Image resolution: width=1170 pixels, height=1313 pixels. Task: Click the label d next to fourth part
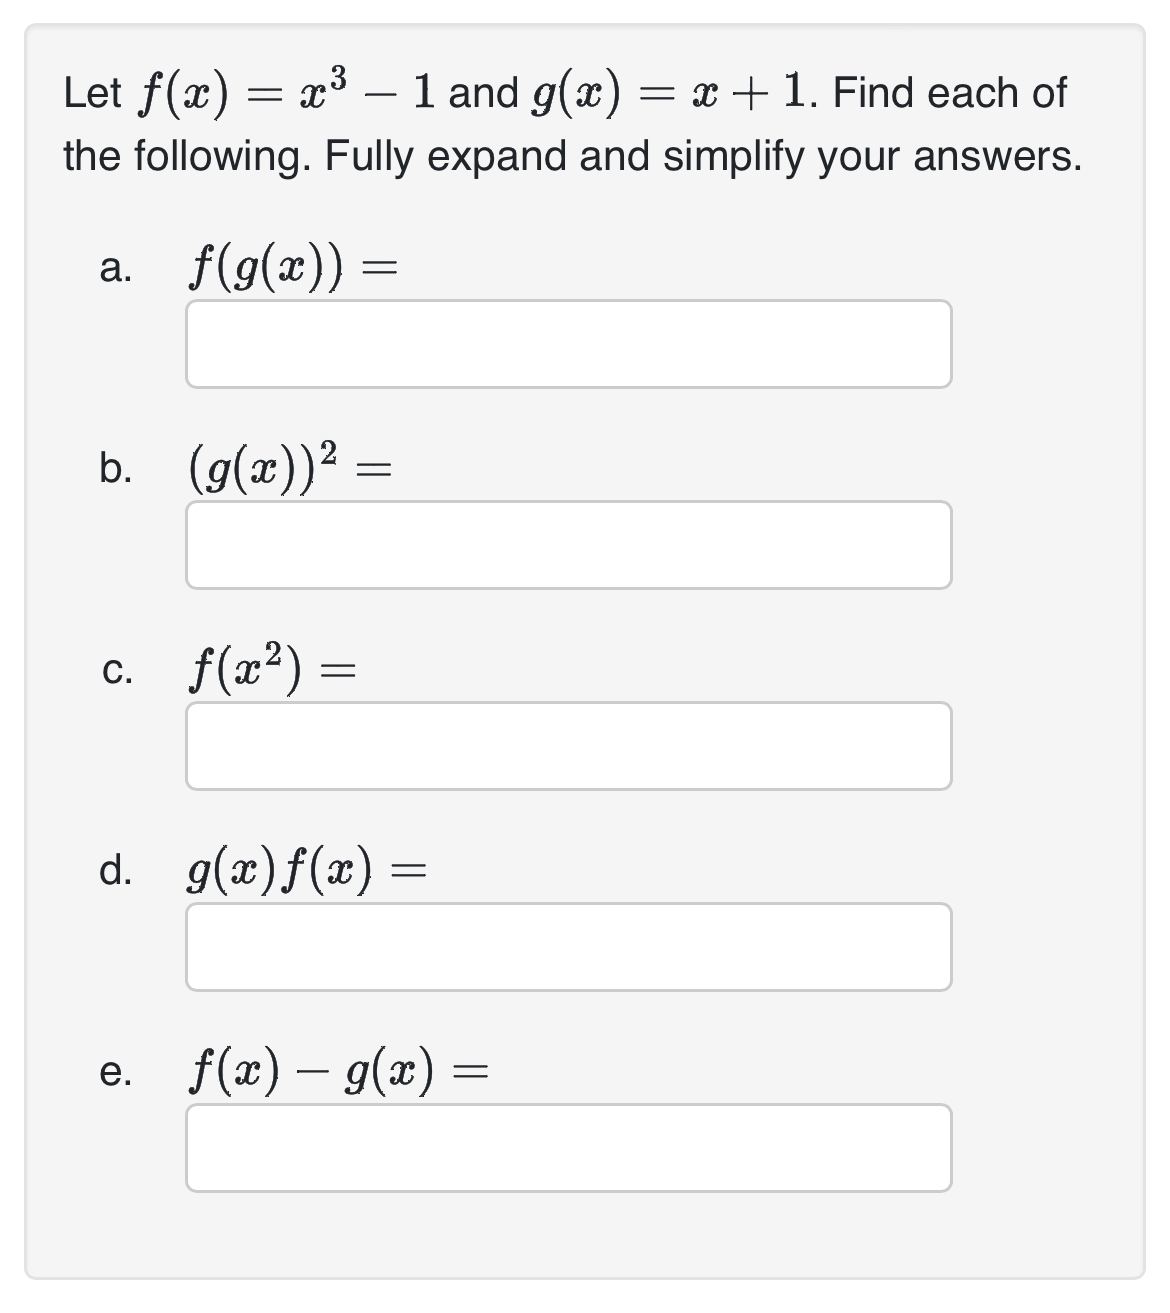click(117, 872)
